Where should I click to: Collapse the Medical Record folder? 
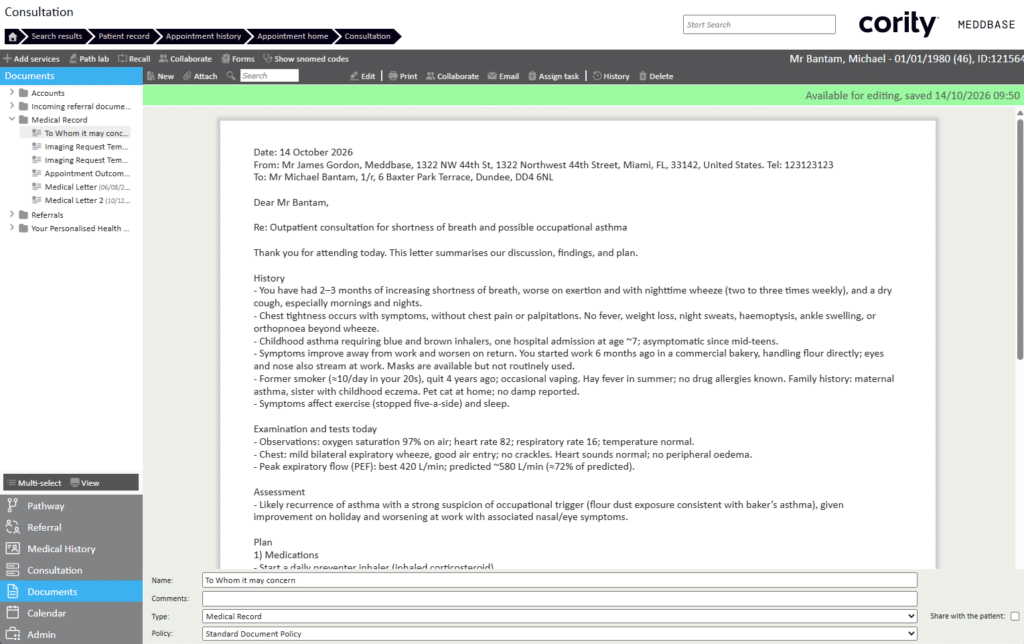coord(12,119)
